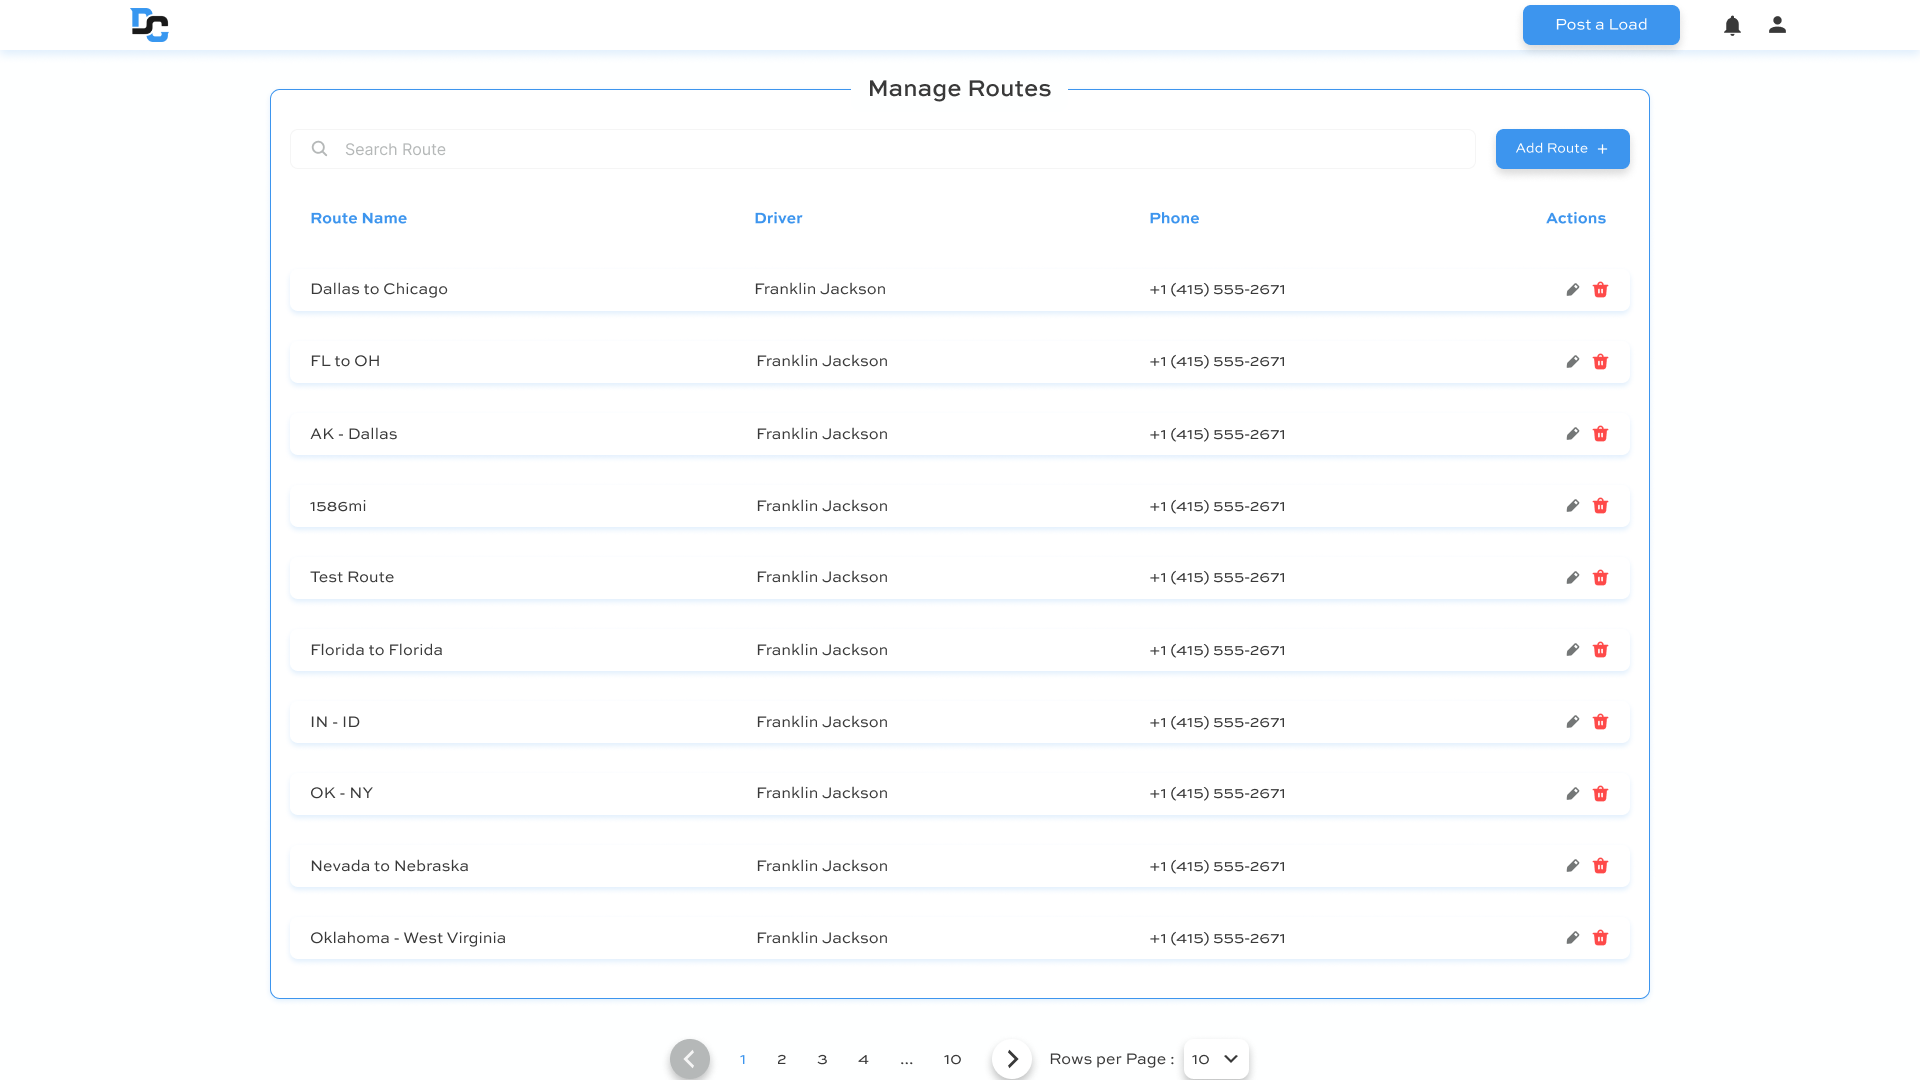Select page 1 in pagination
Viewport: 1920px width, 1080px height.
point(743,1059)
